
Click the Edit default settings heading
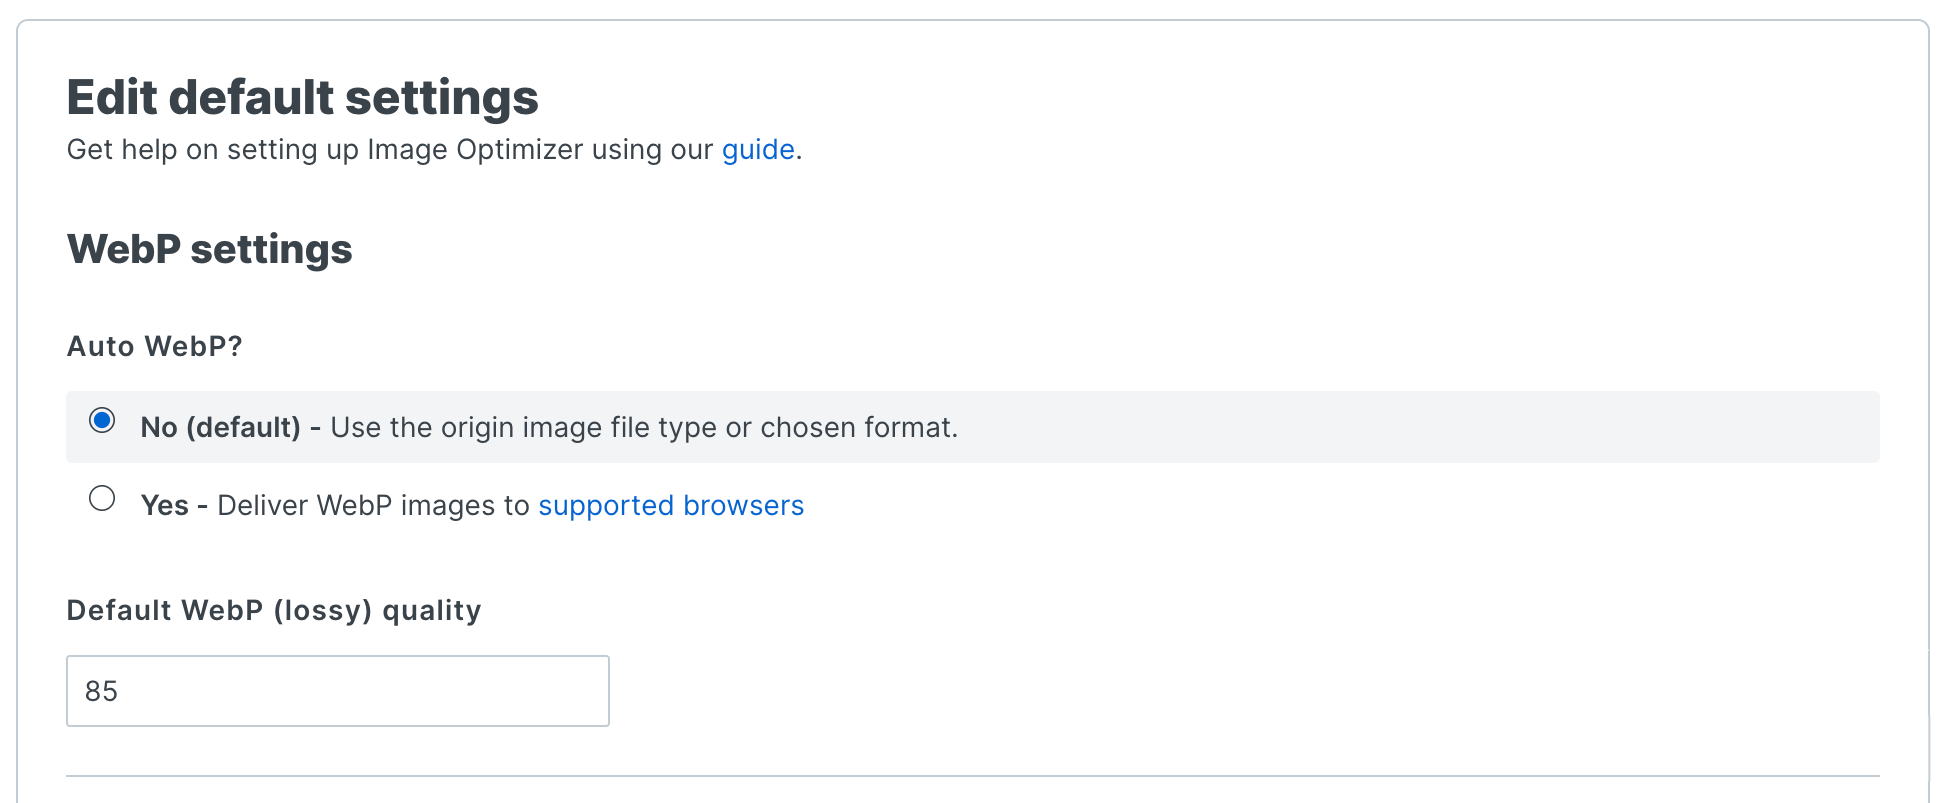(302, 97)
